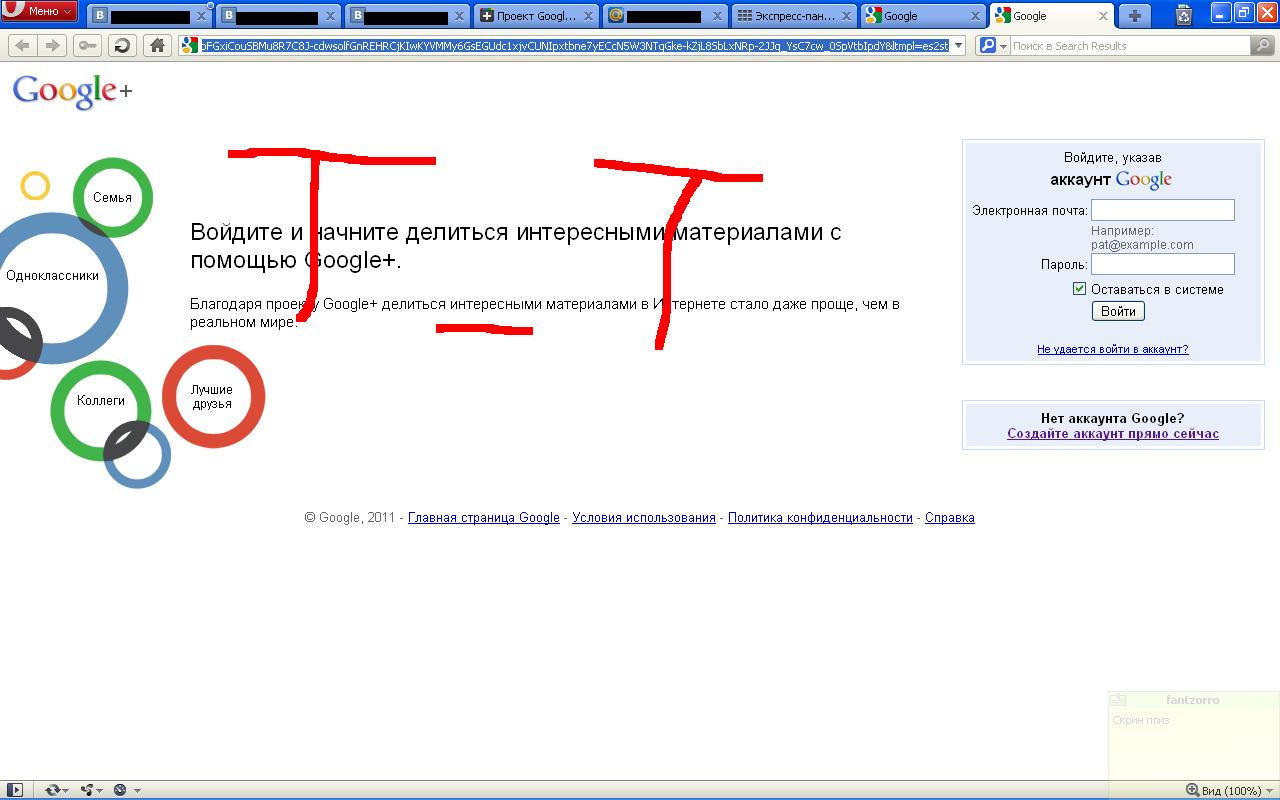1280x800 pixels.
Task: Click the fantzorro chat popup header
Action: [1193, 700]
